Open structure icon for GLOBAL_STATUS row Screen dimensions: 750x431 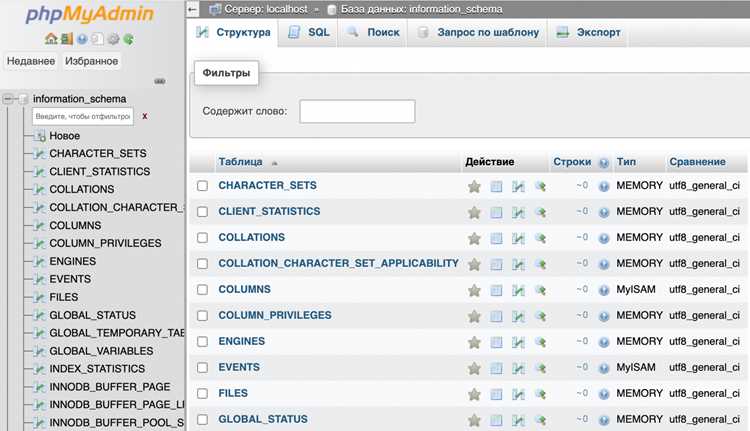point(518,420)
